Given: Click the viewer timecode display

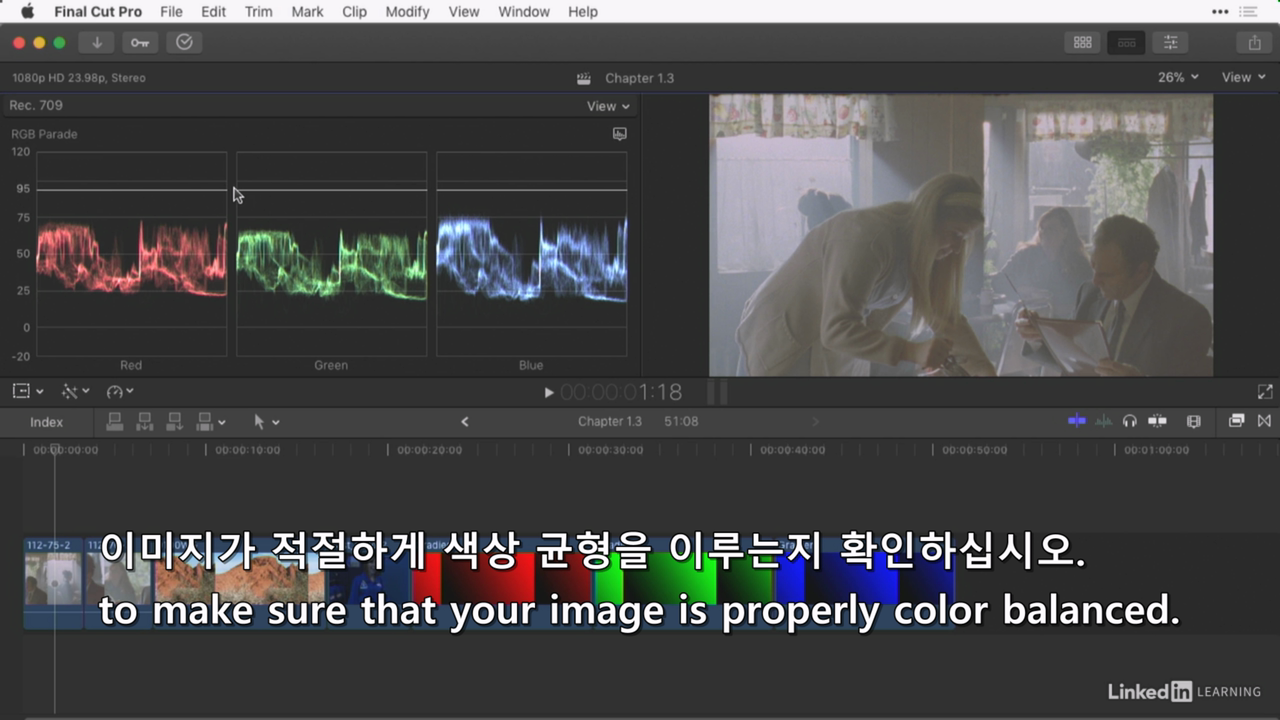Looking at the screenshot, I should click(x=621, y=393).
